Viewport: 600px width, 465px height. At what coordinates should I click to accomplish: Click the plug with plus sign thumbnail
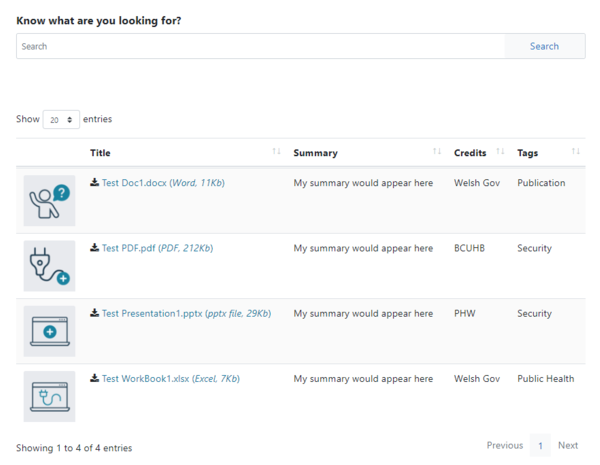[x=49, y=266]
